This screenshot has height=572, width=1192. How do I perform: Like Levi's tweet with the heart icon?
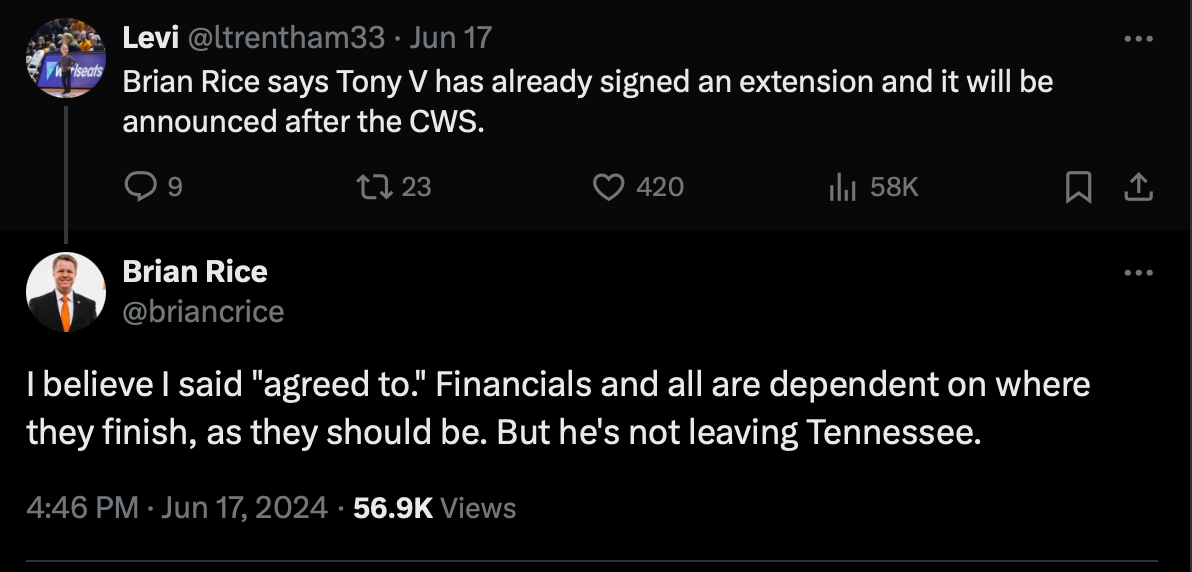[609, 187]
